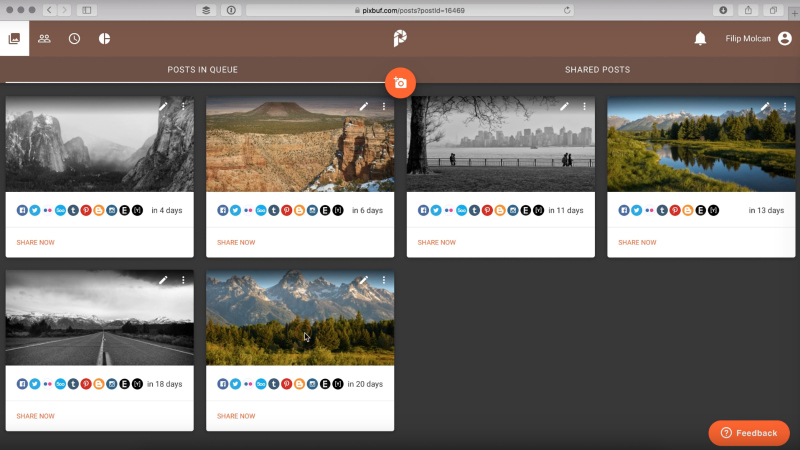Screen dimensions: 800x450
Task: Click Share Now on the 11 days post
Action: coord(436,242)
